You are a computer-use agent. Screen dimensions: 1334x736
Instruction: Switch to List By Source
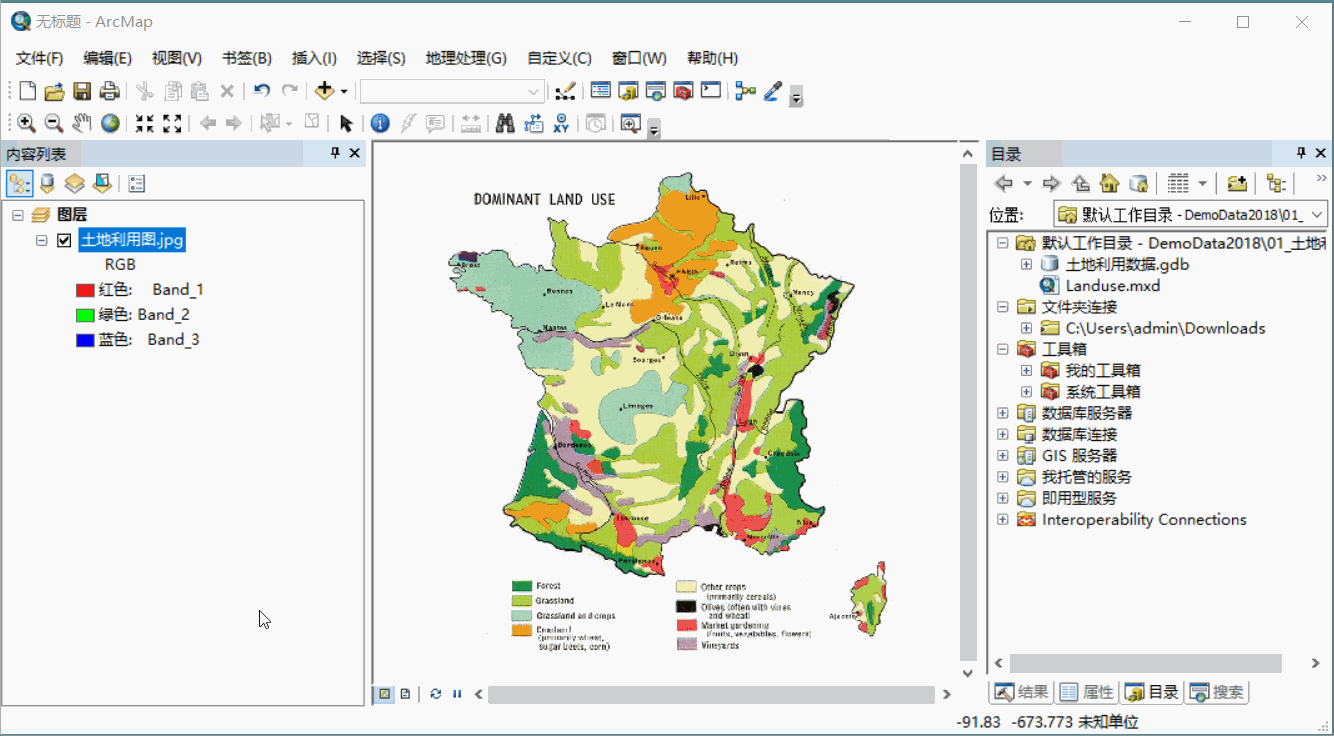pyautogui.click(x=46, y=183)
